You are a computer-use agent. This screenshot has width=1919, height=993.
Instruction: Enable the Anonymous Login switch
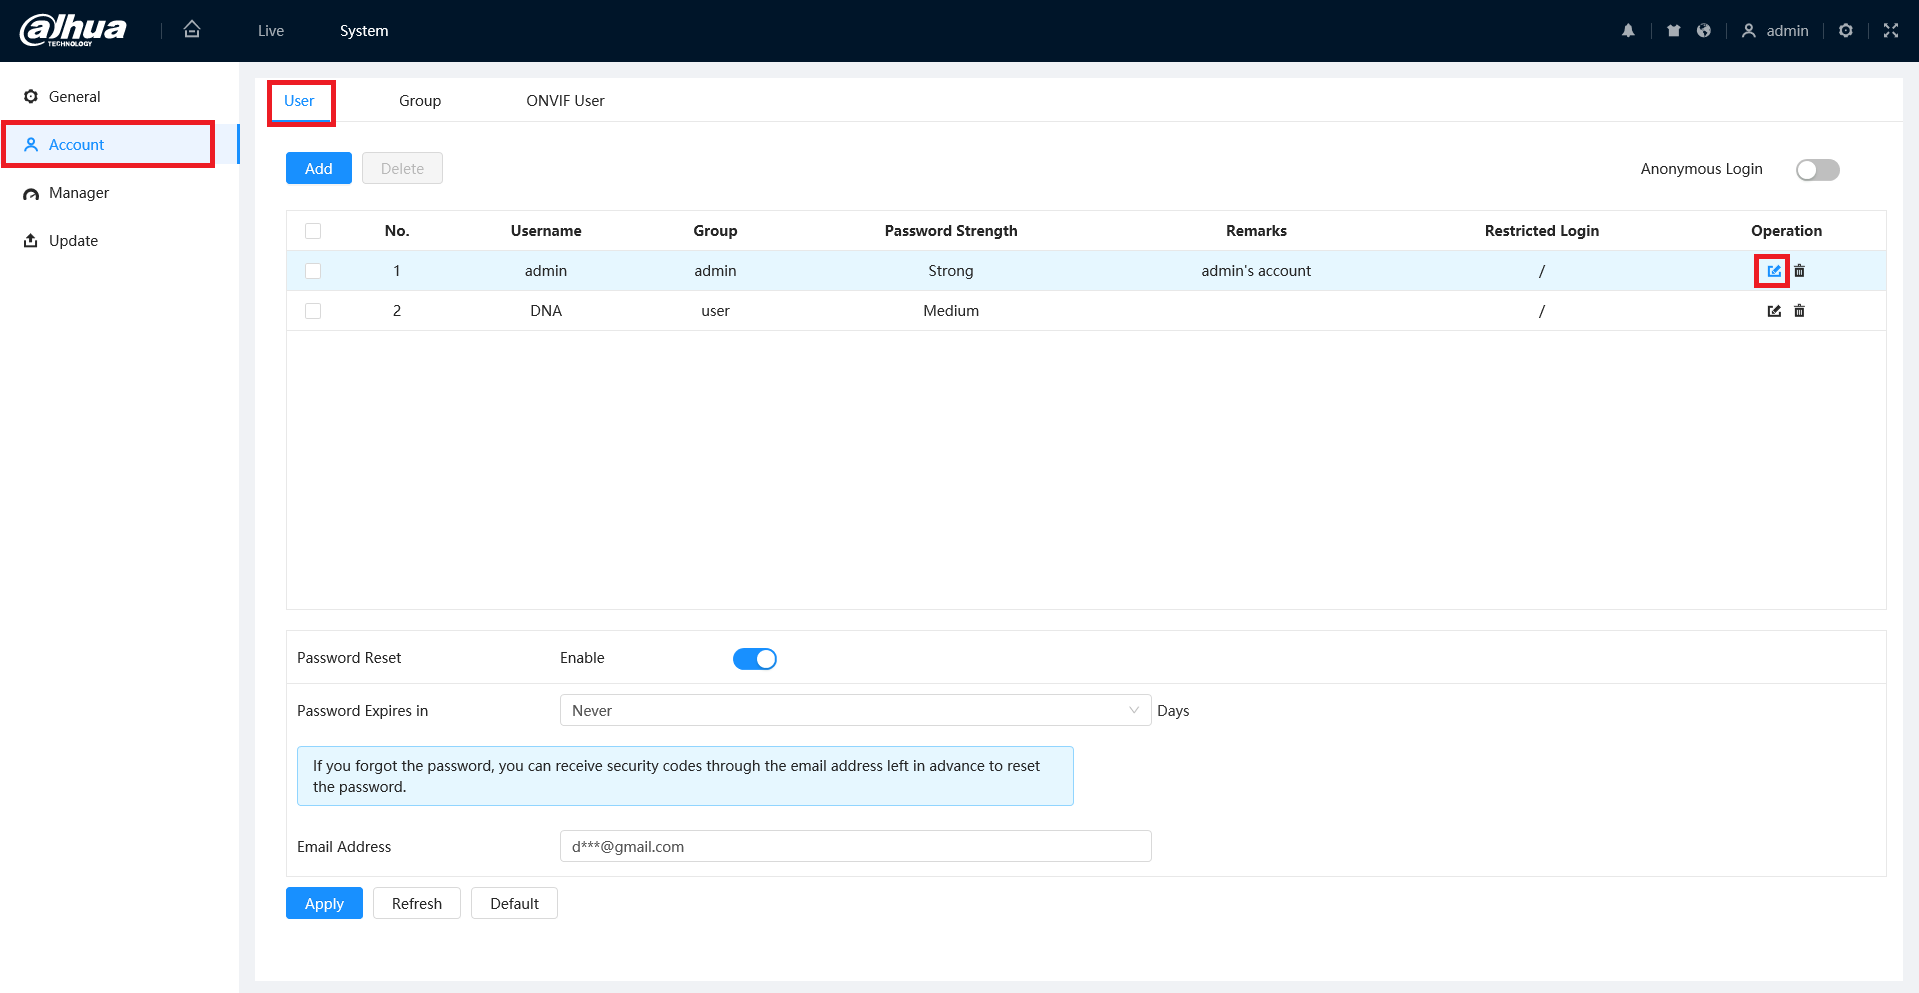(1817, 170)
